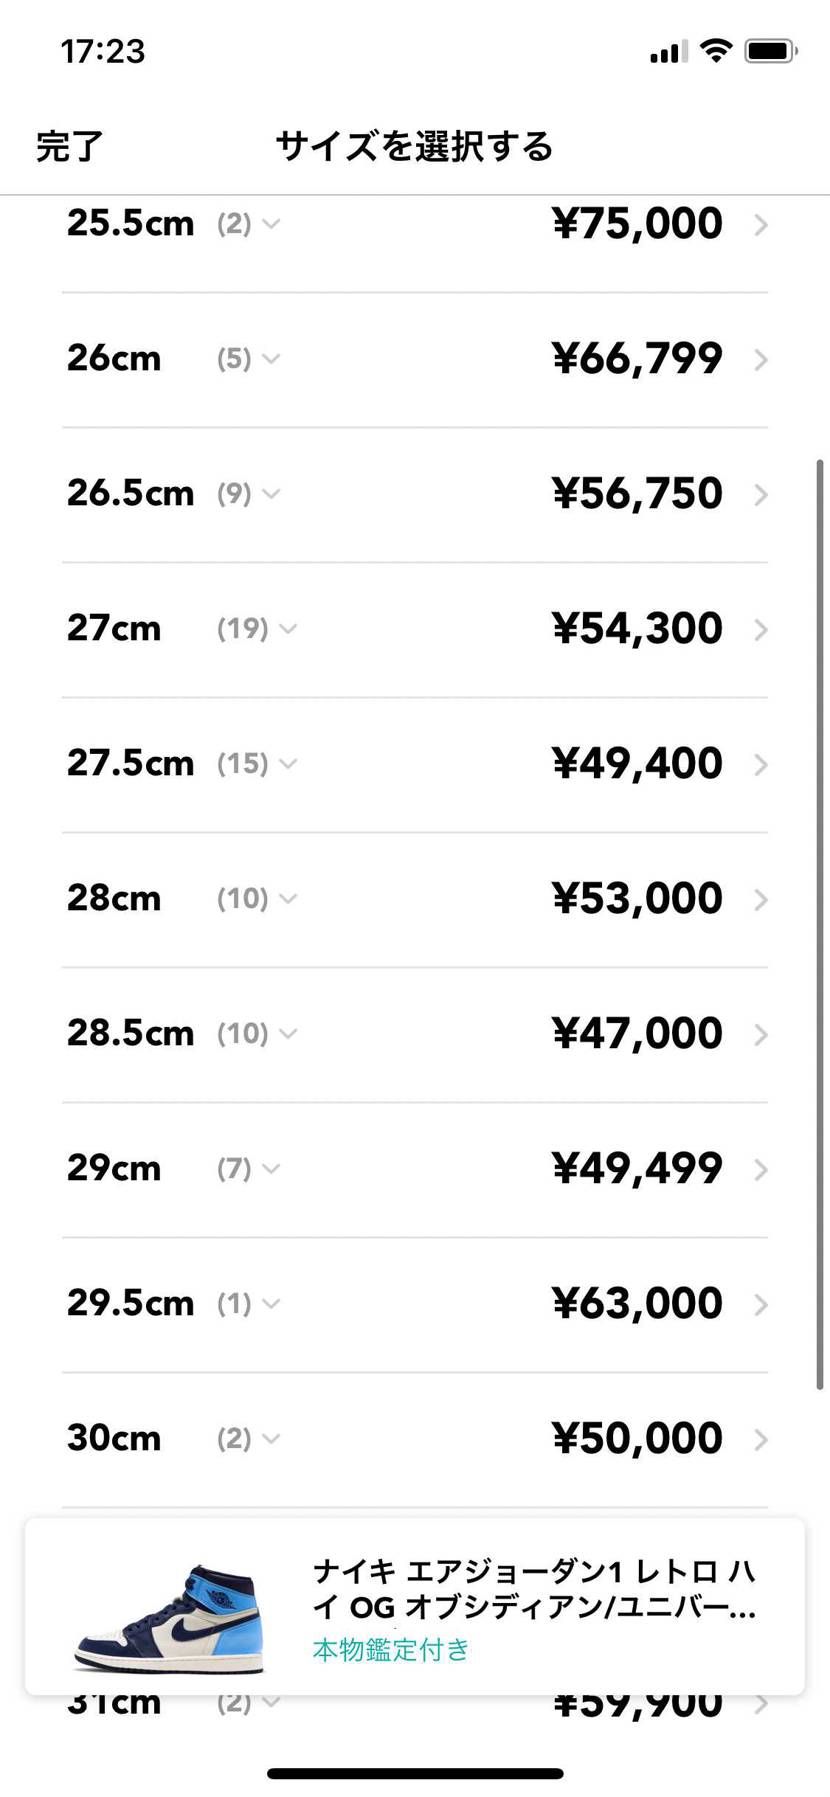Screen dimensions: 830x1797
Task: Click right arrow next to ¥50,000
Action: click(761, 1440)
